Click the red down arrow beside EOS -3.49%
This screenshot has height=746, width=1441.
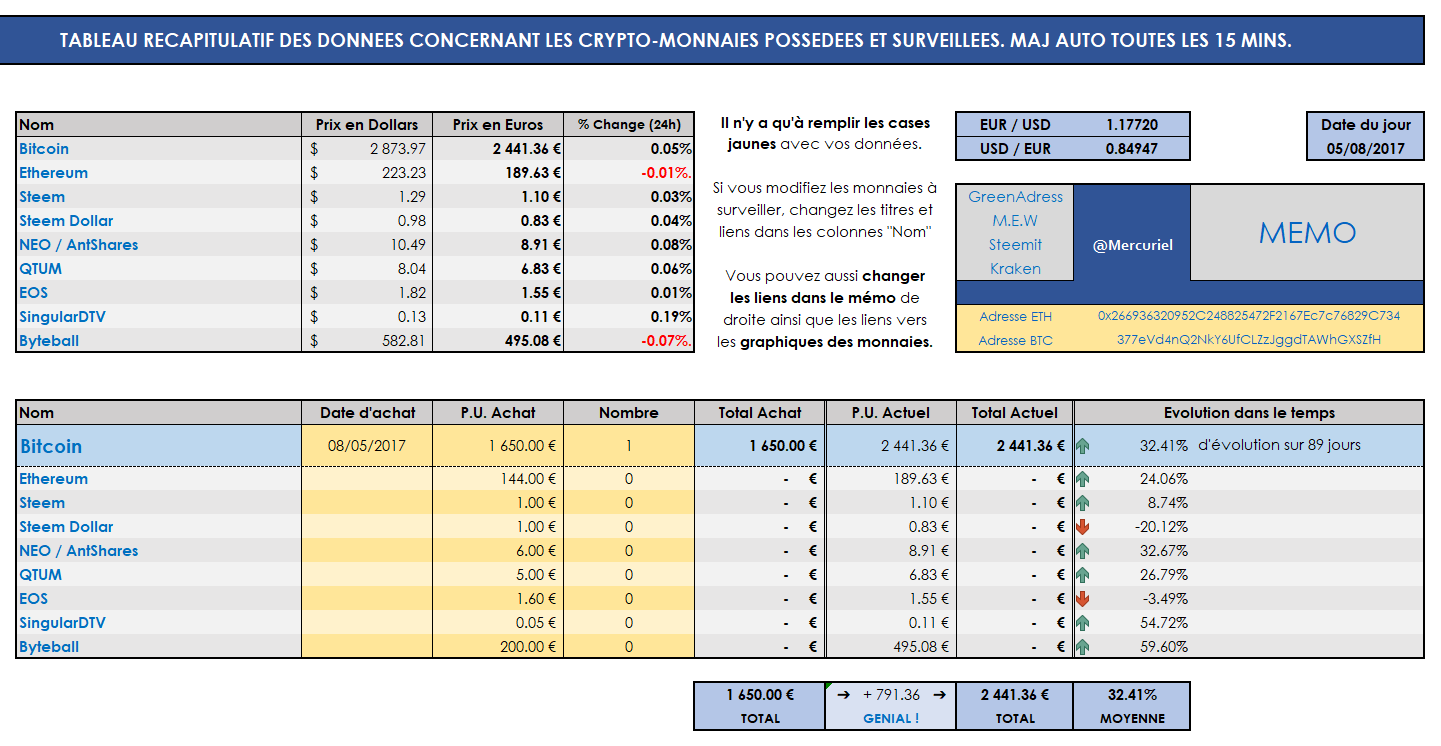pyautogui.click(x=1082, y=599)
